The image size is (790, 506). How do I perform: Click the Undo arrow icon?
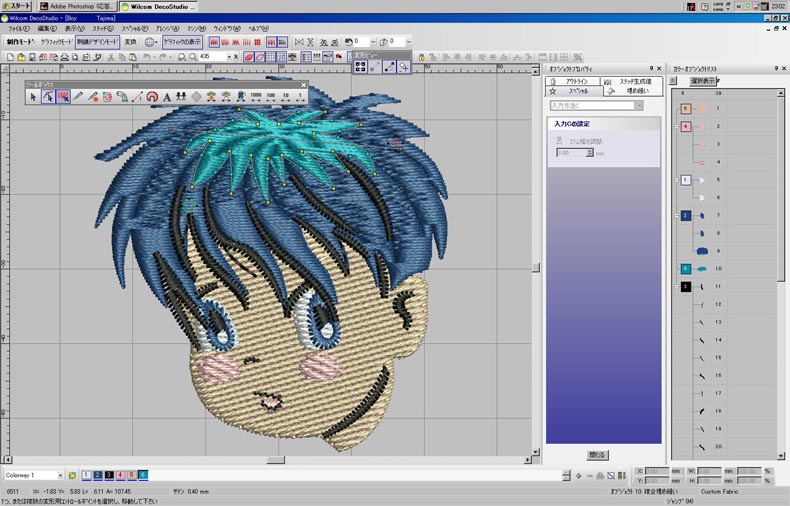pyautogui.click(x=146, y=57)
